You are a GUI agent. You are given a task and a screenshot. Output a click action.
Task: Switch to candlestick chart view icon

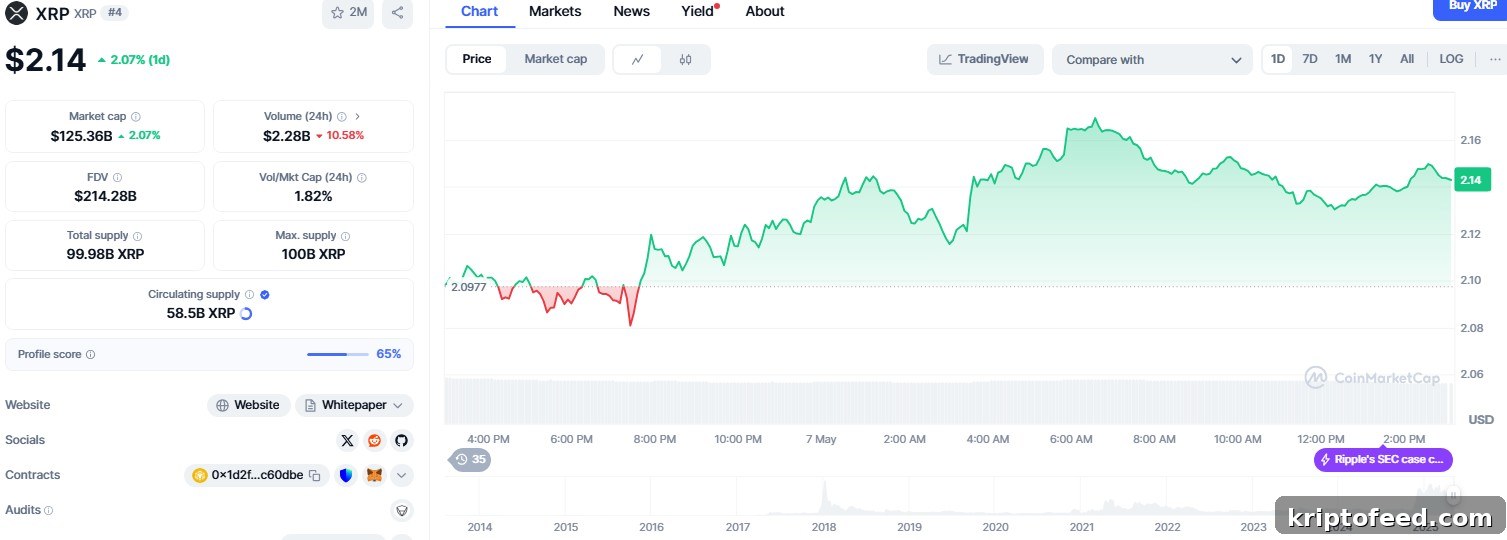pyautogui.click(x=685, y=59)
